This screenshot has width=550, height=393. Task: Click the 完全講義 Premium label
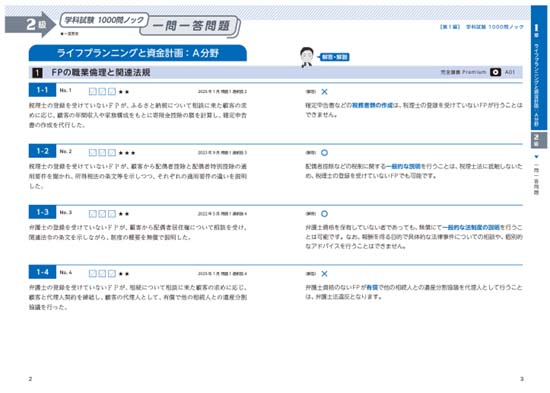click(463, 72)
